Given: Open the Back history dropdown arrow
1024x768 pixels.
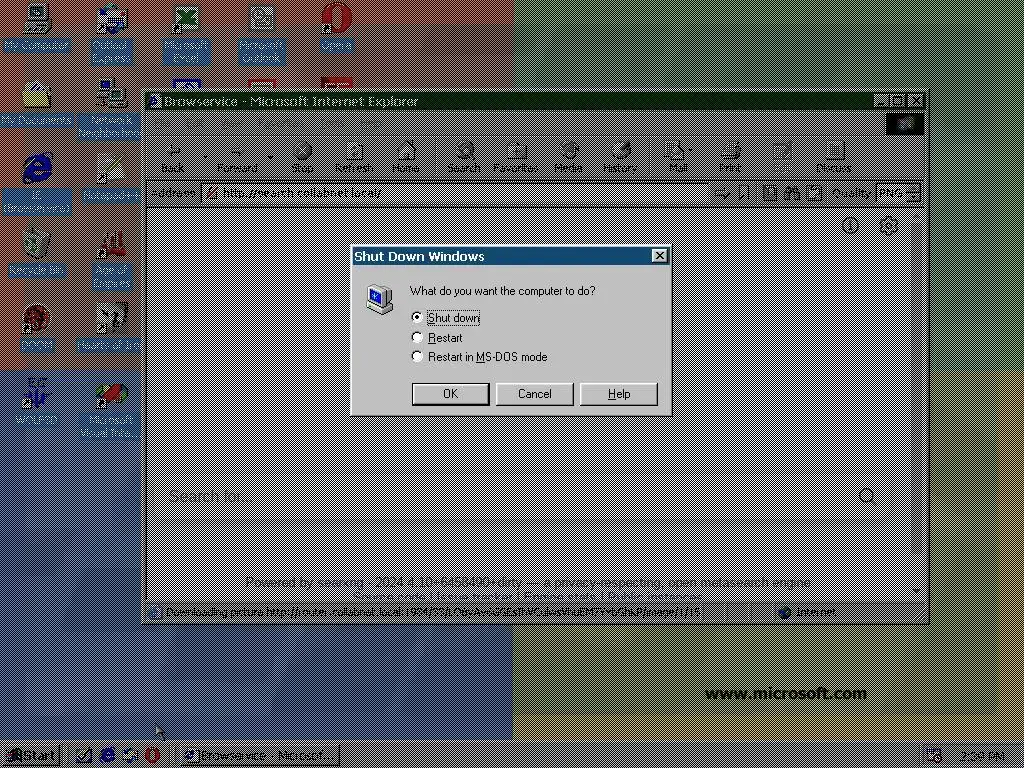Looking at the screenshot, I should coord(204,157).
